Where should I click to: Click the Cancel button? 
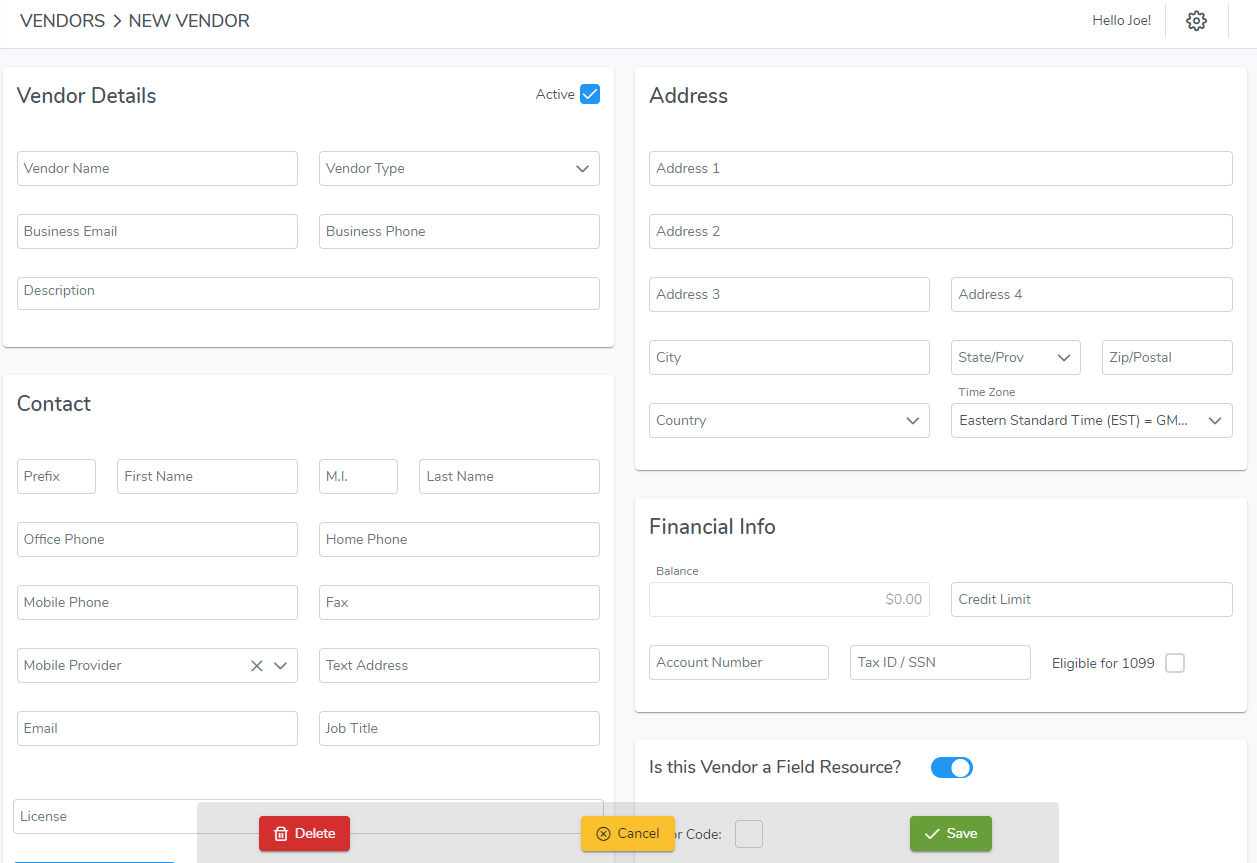point(628,833)
